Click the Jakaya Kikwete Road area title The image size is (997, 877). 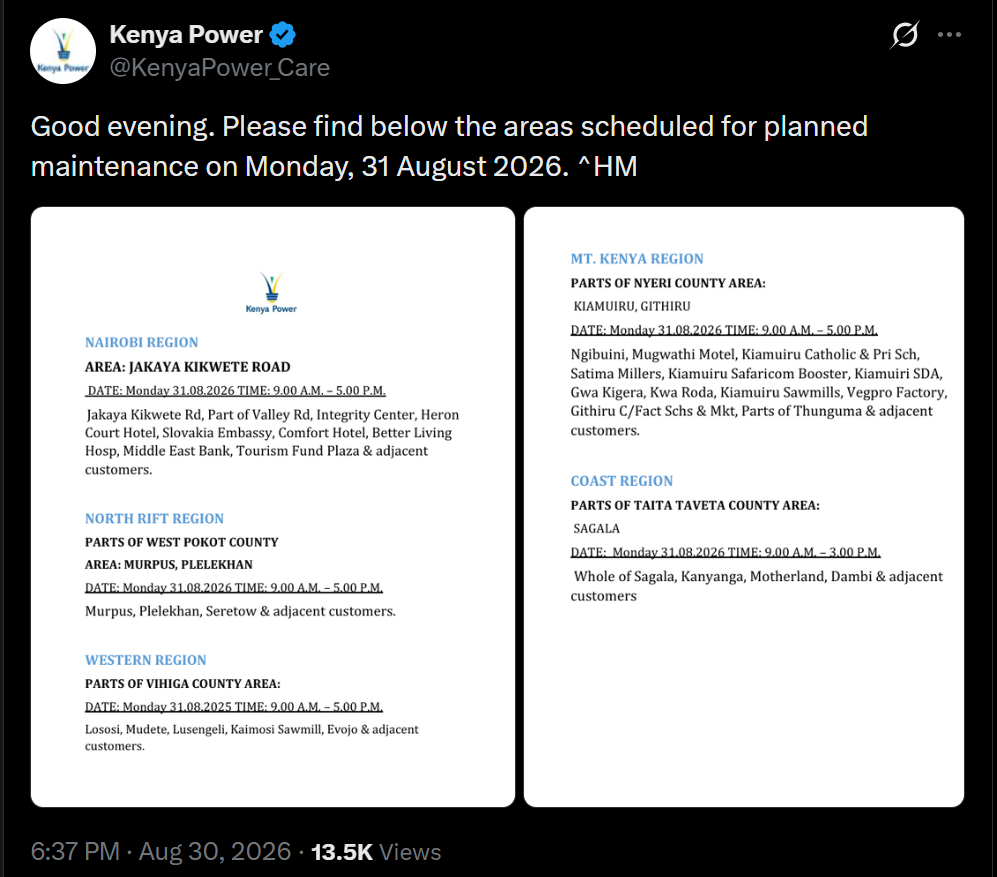[x=188, y=367]
